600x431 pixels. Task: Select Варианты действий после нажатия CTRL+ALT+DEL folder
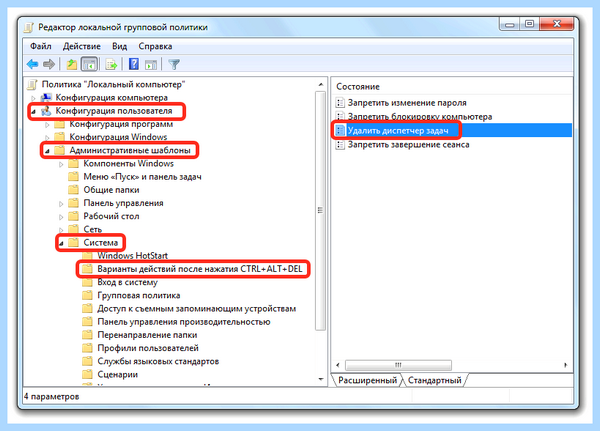click(200, 269)
